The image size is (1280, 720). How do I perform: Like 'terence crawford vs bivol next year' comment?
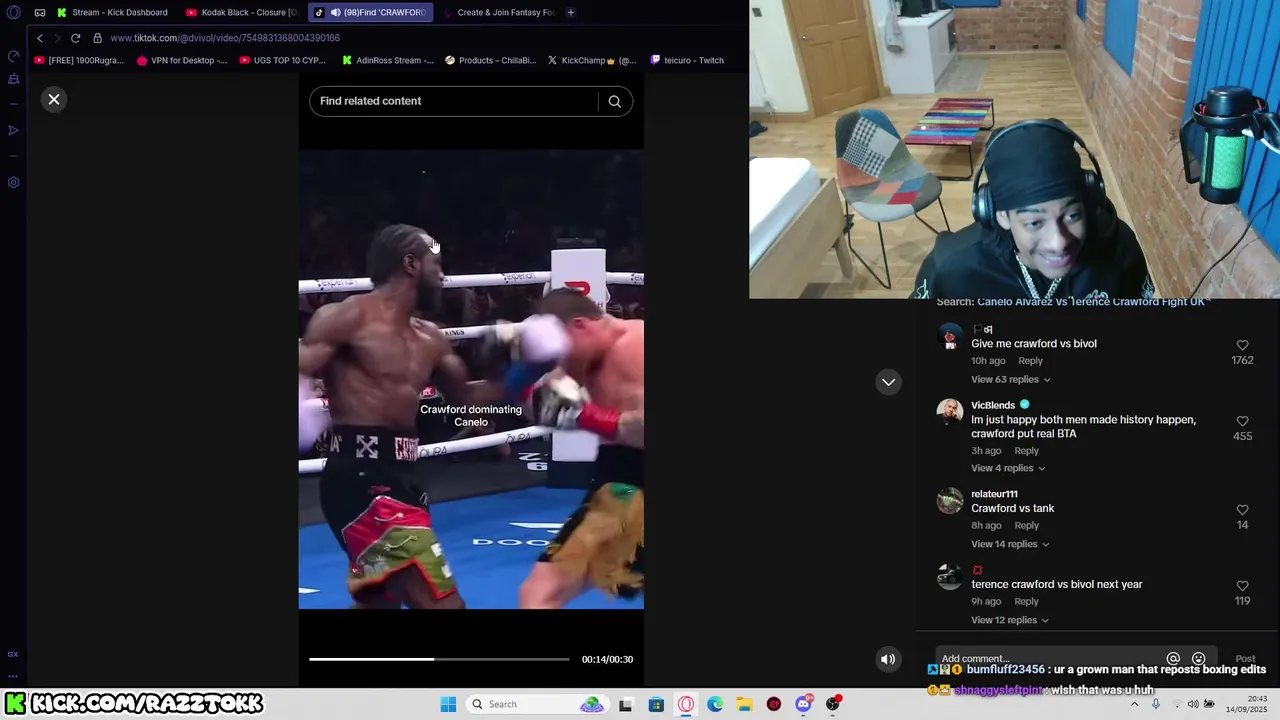pyautogui.click(x=1242, y=586)
